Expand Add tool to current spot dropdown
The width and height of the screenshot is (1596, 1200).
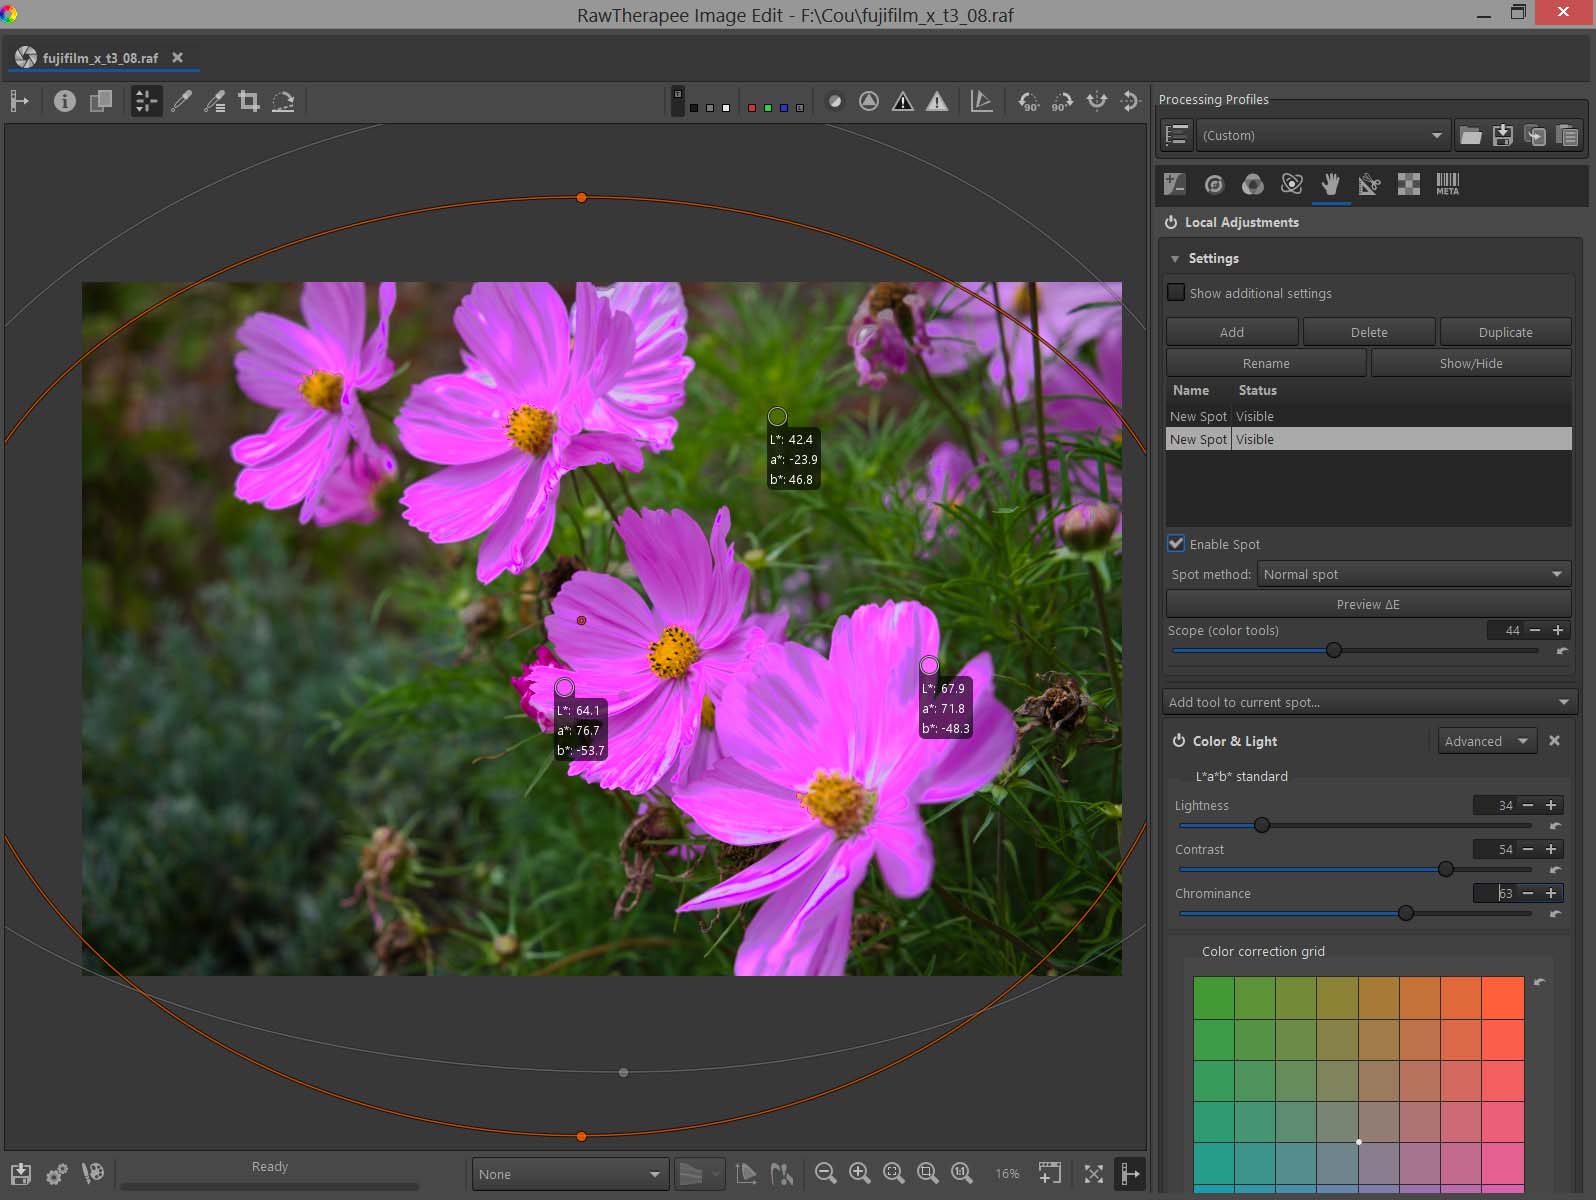pyautogui.click(x=1369, y=702)
